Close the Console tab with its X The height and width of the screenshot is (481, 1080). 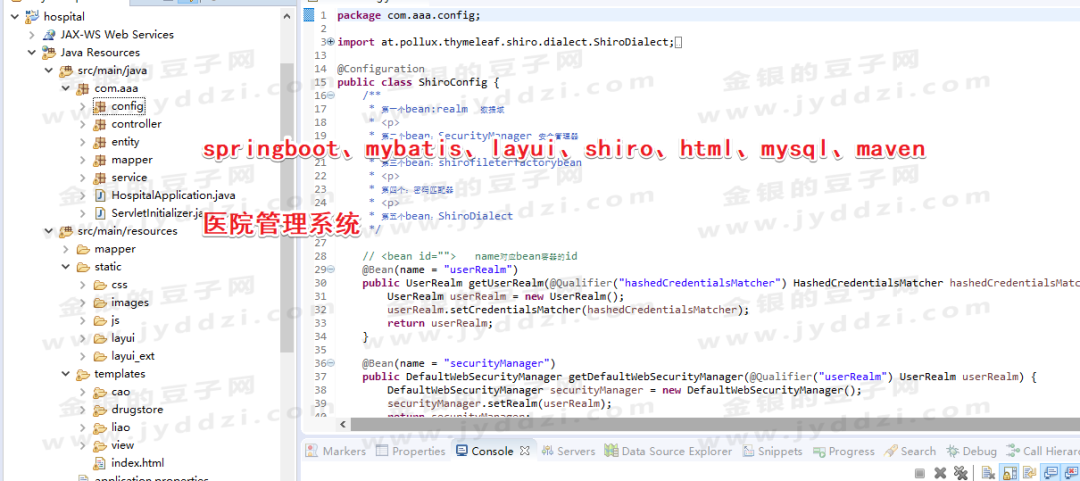coord(524,451)
